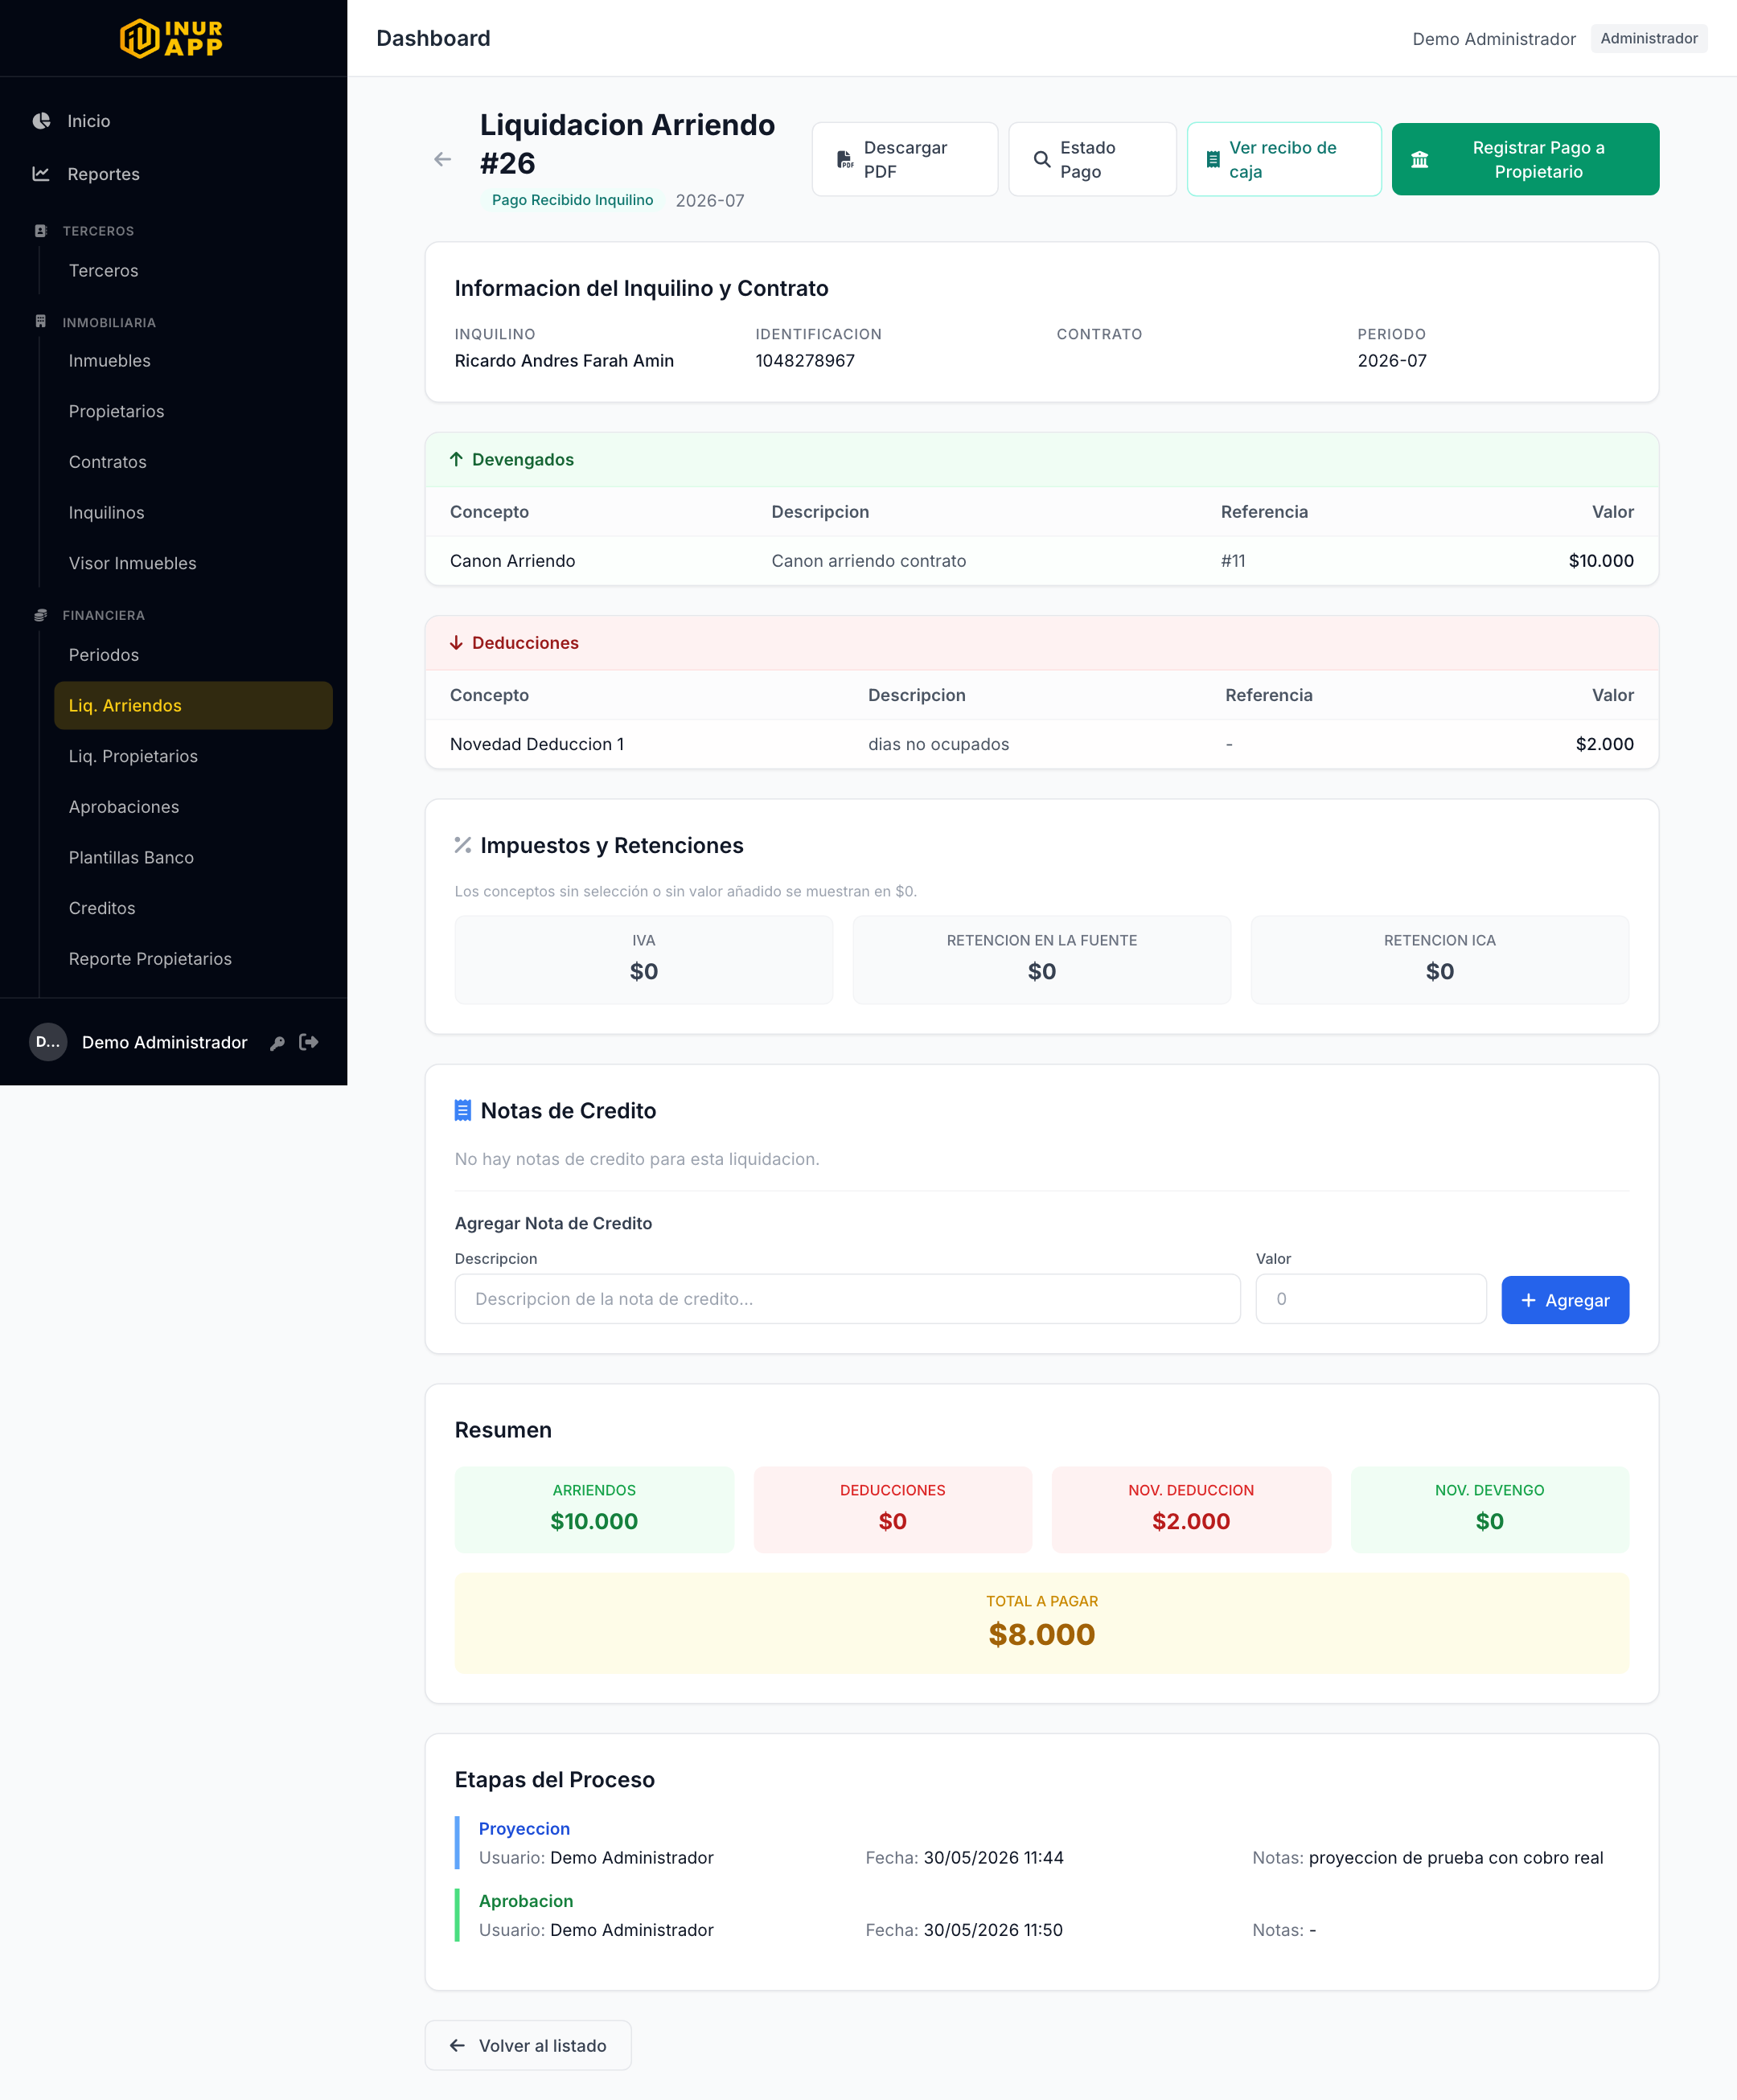Click the Financiera coins icon
Image resolution: width=1737 pixels, height=2100 pixels.
(41, 615)
